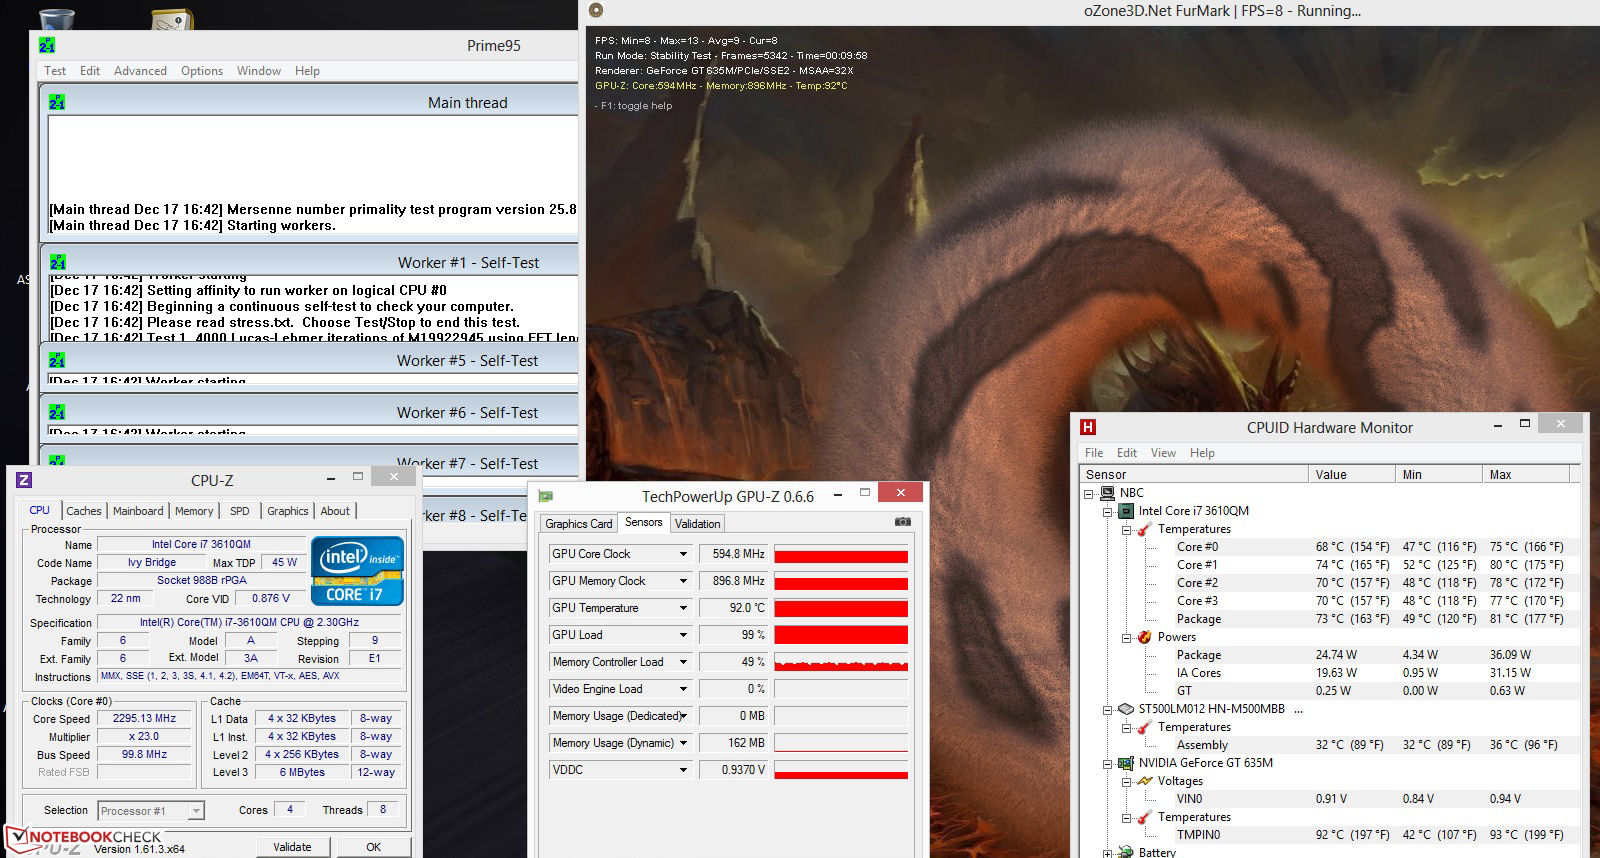Screen dimensions: 1600x858
Task: Collapse the Intel Core i7 3610QM tree node
Action: tap(1108, 512)
